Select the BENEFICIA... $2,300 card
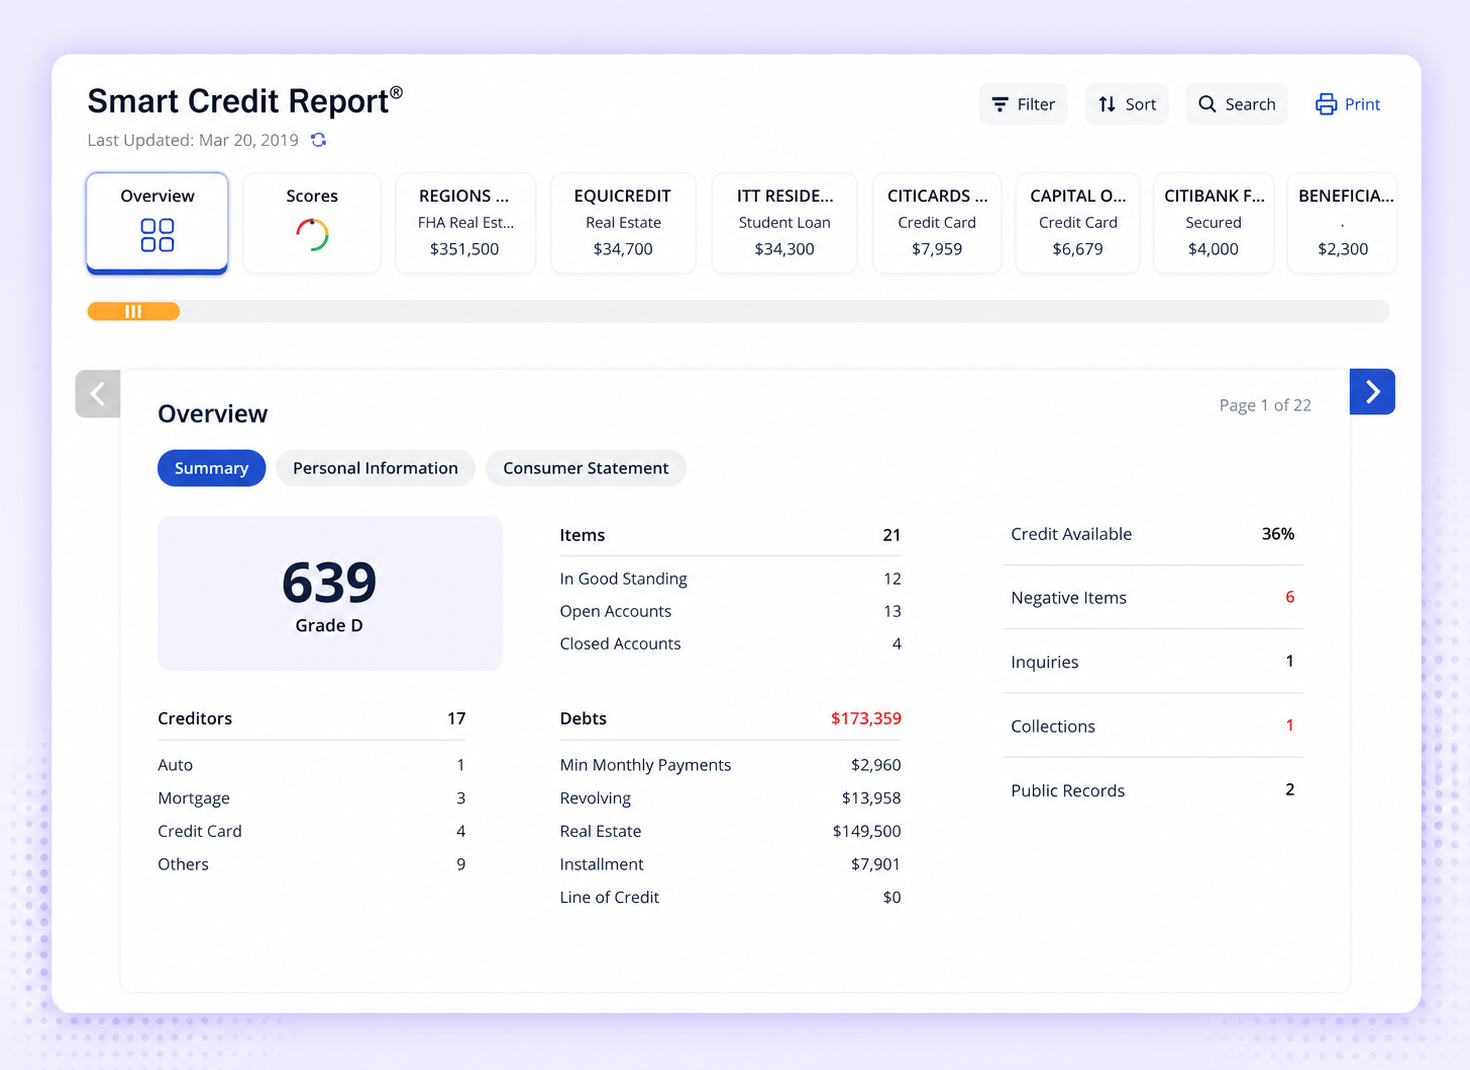The width and height of the screenshot is (1470, 1070). point(1342,223)
